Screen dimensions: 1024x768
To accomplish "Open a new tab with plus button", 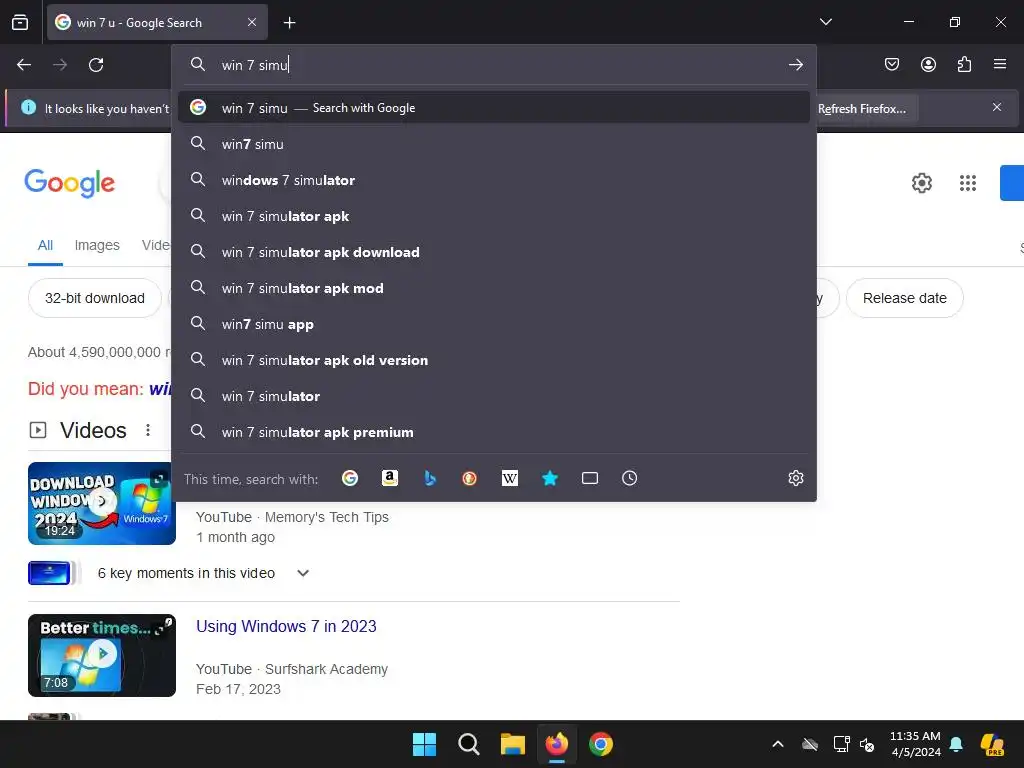I will click(289, 23).
